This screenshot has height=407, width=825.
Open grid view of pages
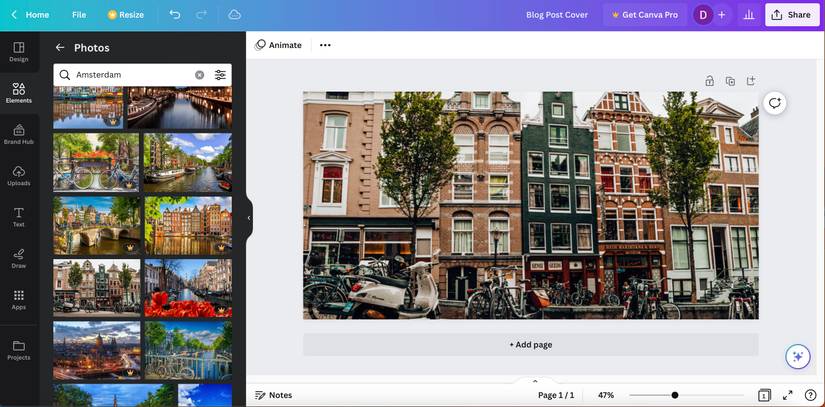[764, 395]
